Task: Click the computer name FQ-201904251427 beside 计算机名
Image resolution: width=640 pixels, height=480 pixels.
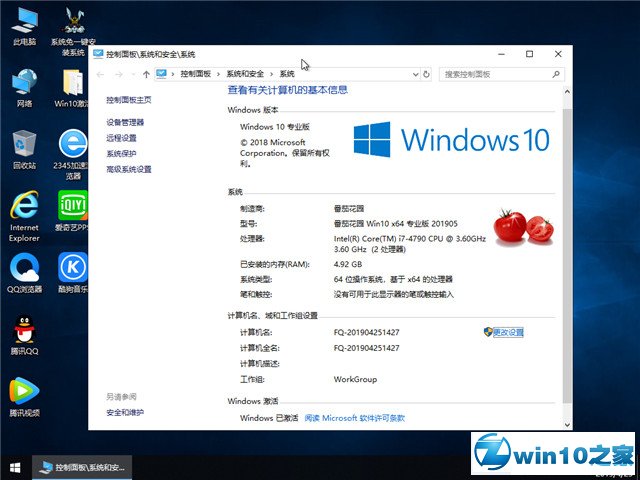Action: pyautogui.click(x=367, y=332)
